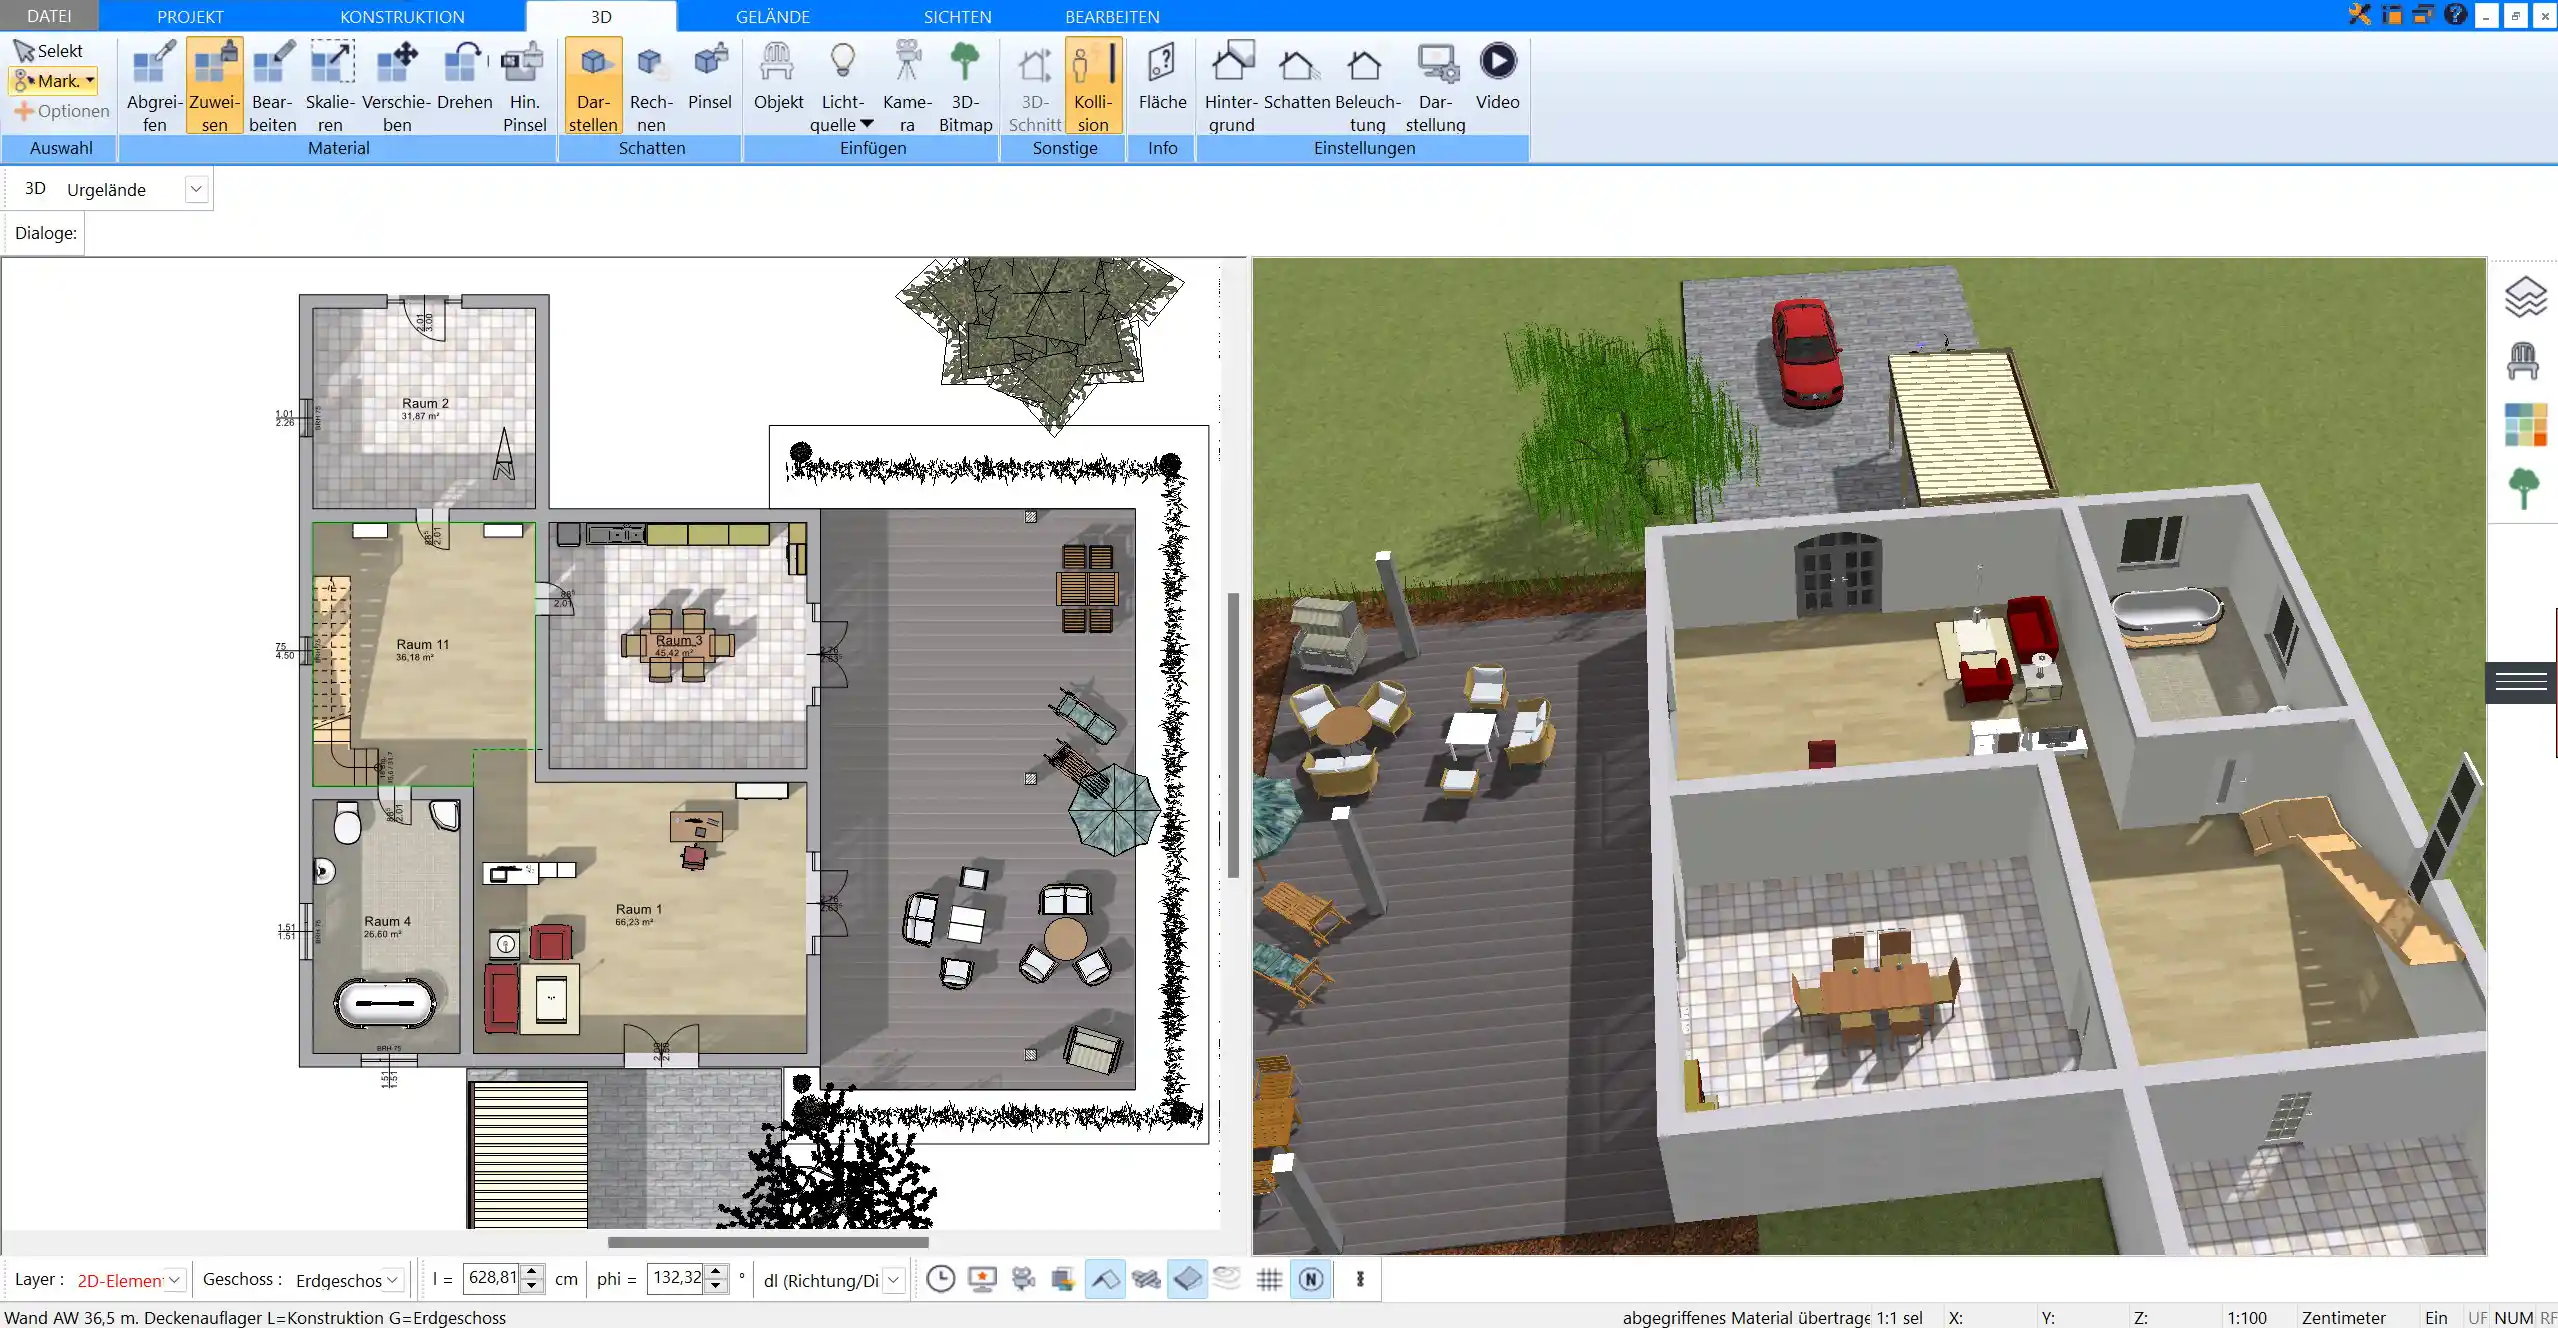Open Hintergrund settings
Viewport: 2558px width, 1328px height.
pyautogui.click(x=1231, y=86)
